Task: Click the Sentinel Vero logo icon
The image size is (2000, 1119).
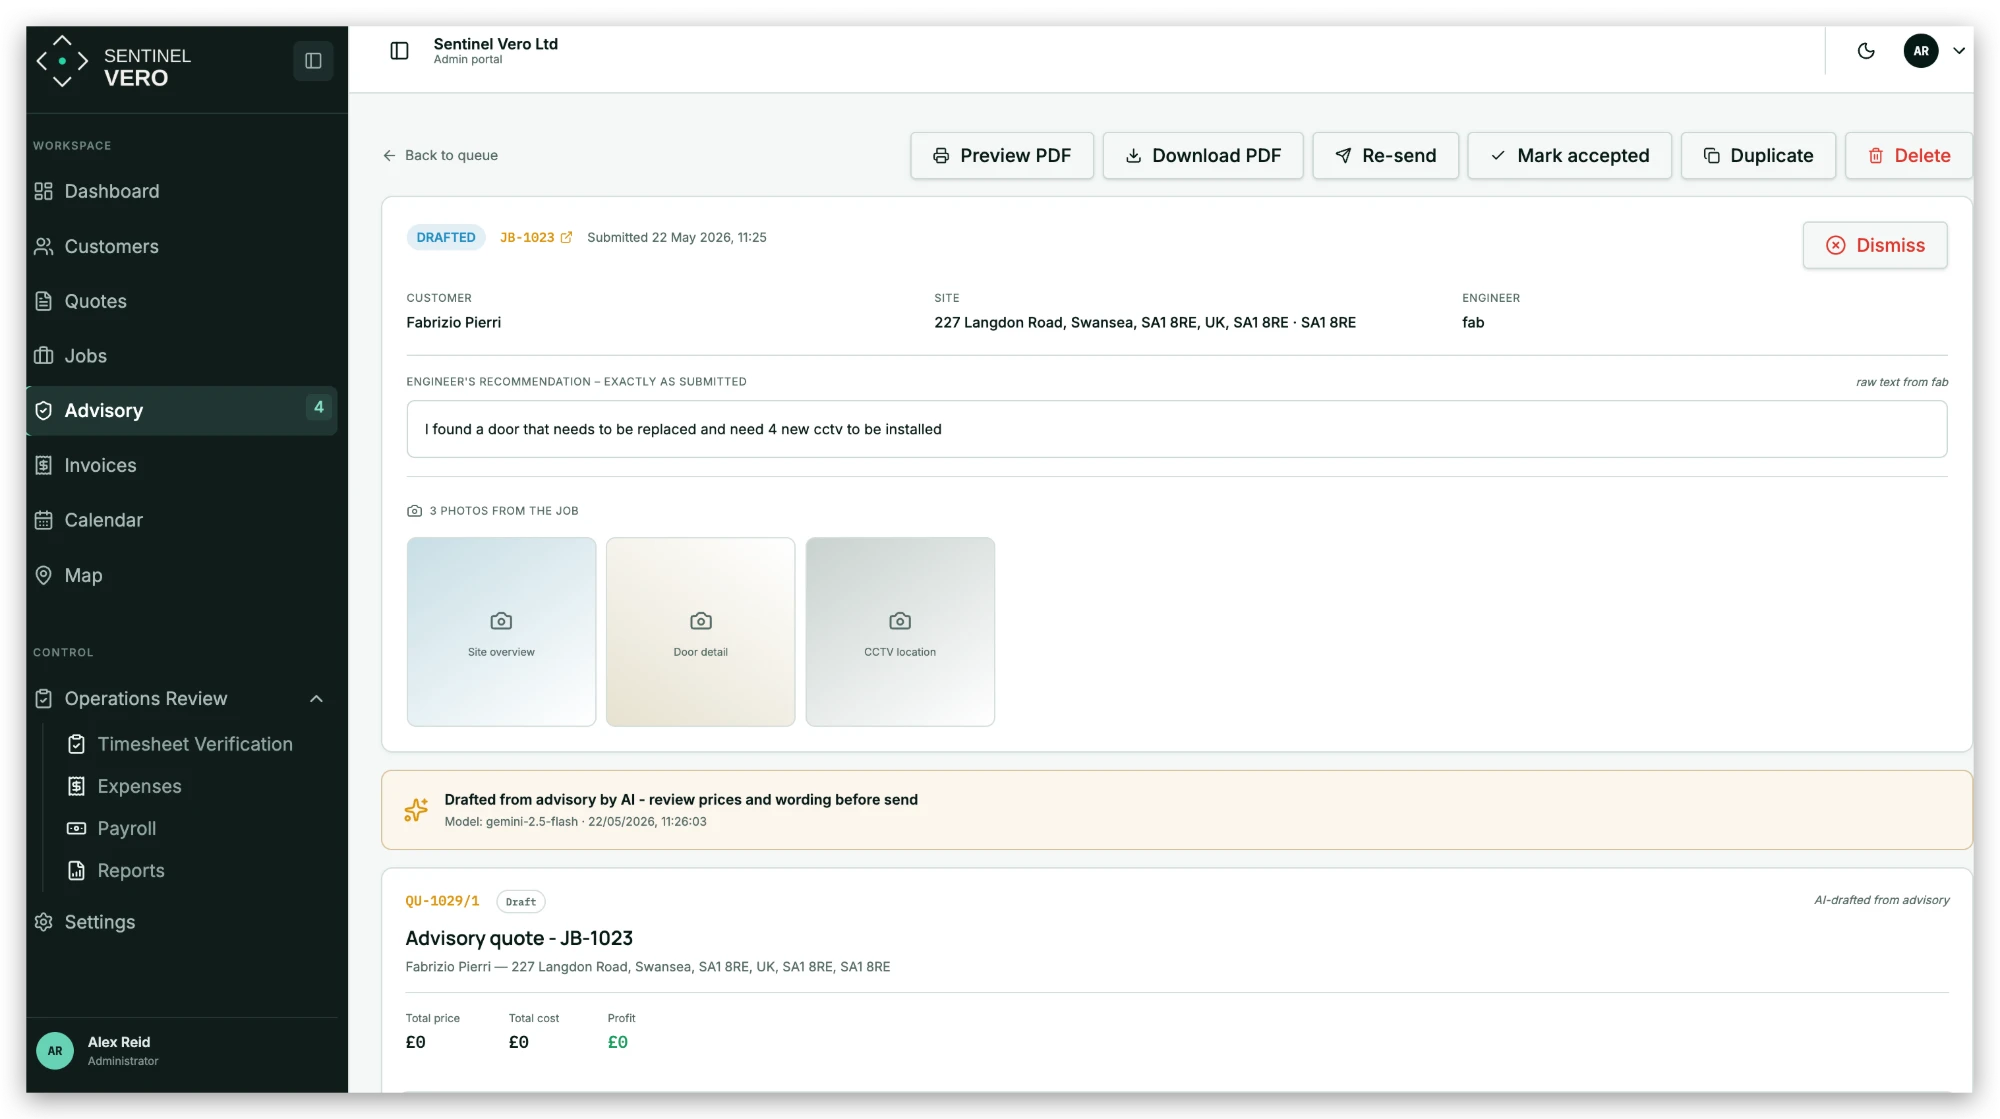Action: tap(62, 61)
